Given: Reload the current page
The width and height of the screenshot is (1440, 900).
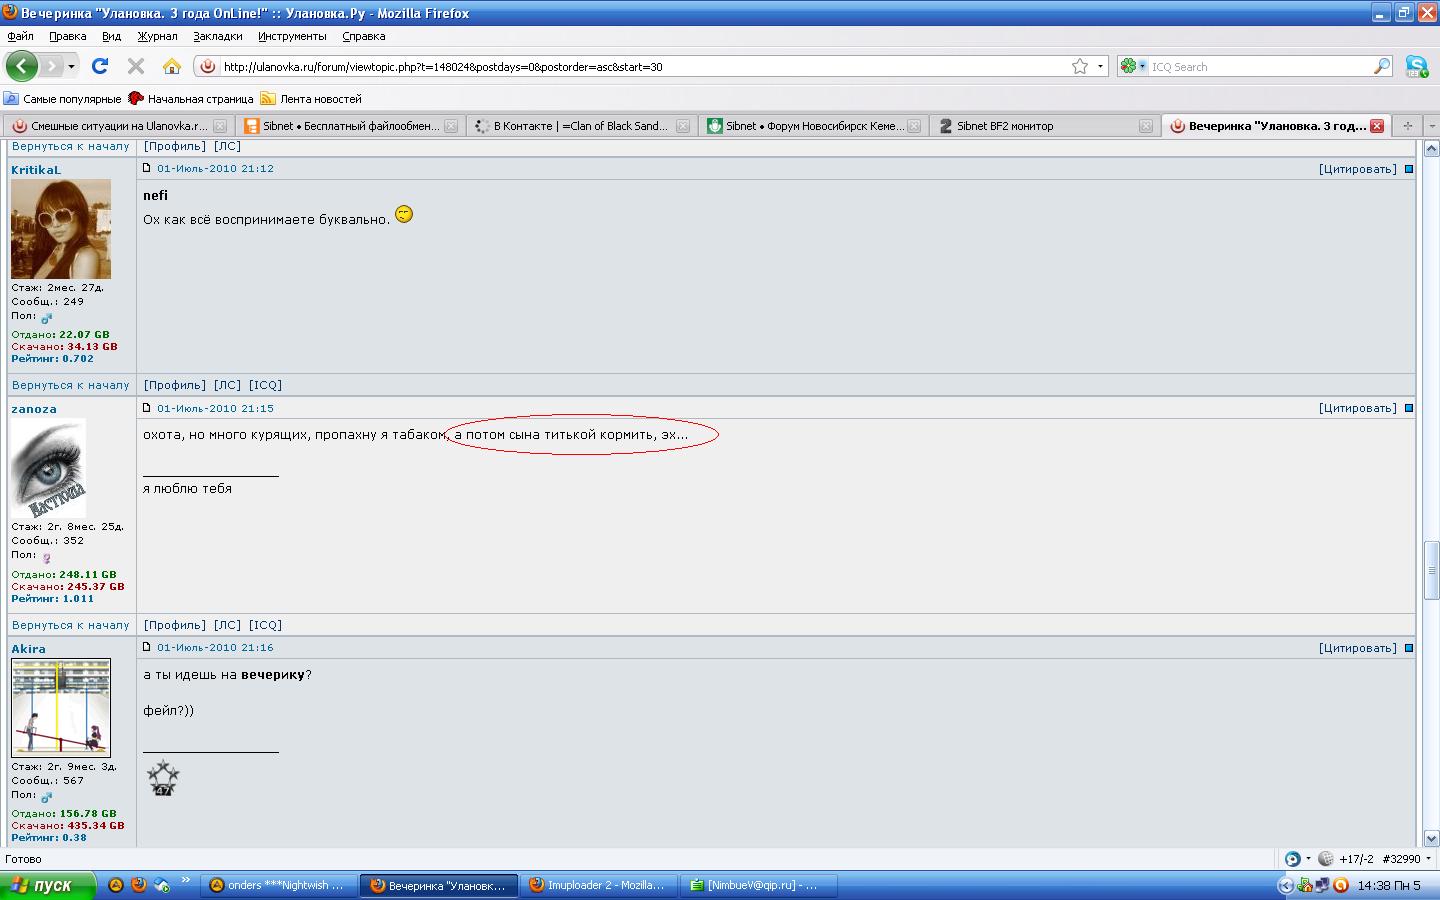Looking at the screenshot, I should point(100,66).
